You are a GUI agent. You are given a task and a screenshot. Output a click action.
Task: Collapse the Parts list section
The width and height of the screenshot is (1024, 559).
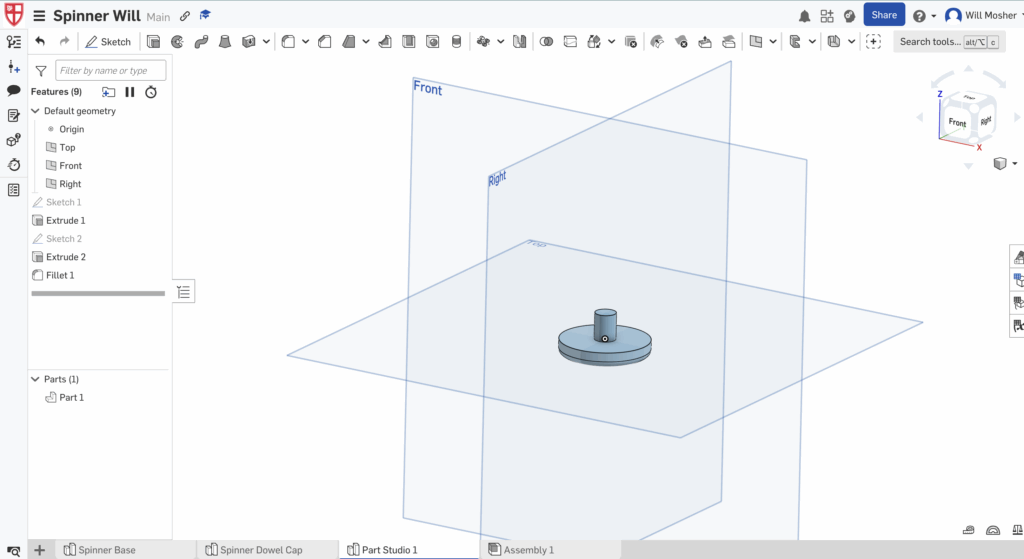point(36,379)
